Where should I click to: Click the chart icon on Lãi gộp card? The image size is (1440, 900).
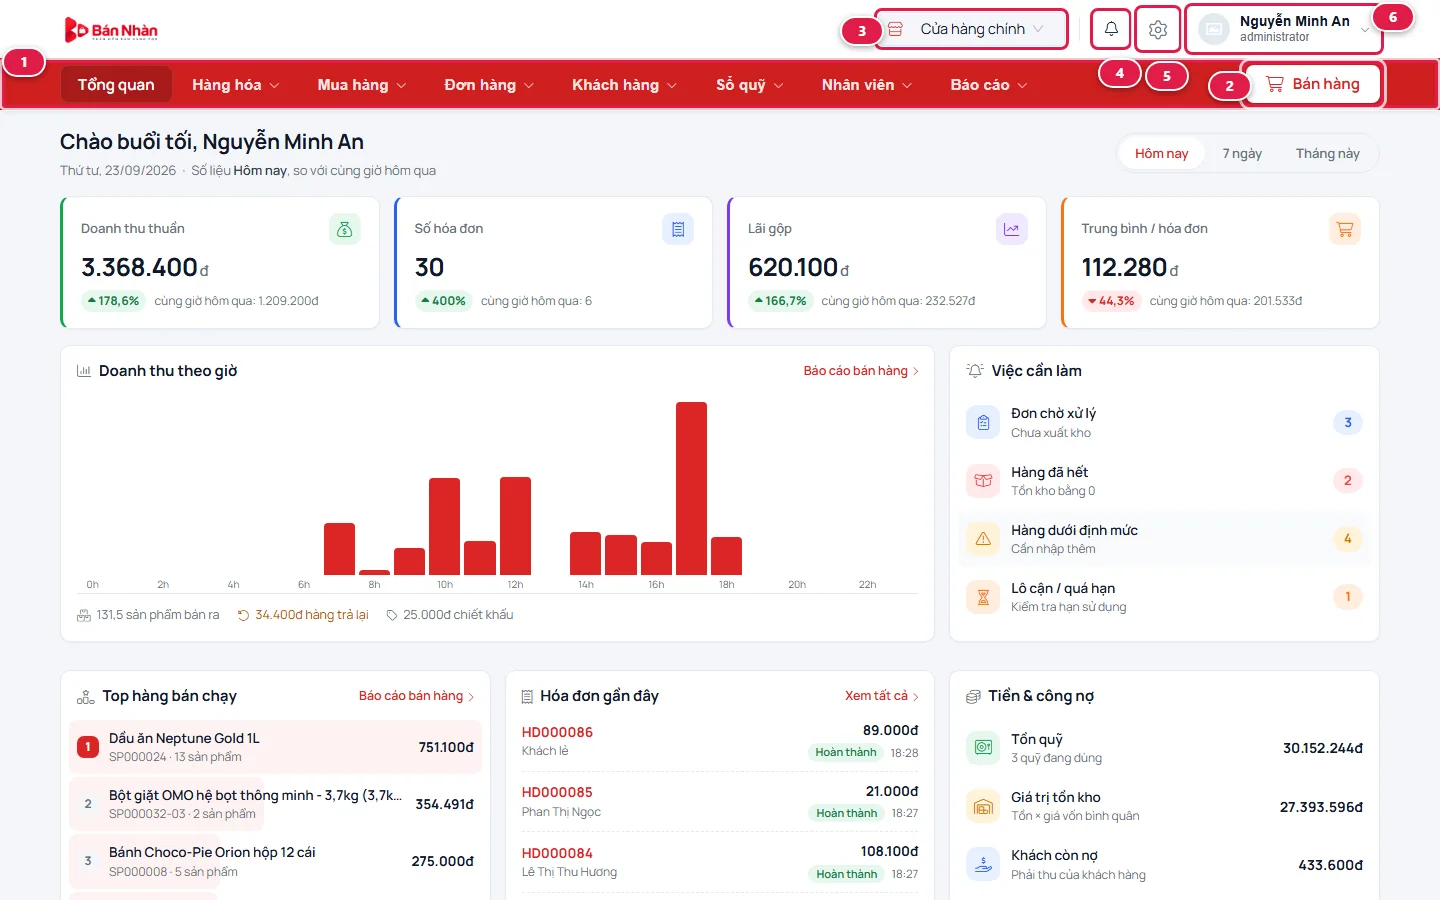[x=1012, y=229]
